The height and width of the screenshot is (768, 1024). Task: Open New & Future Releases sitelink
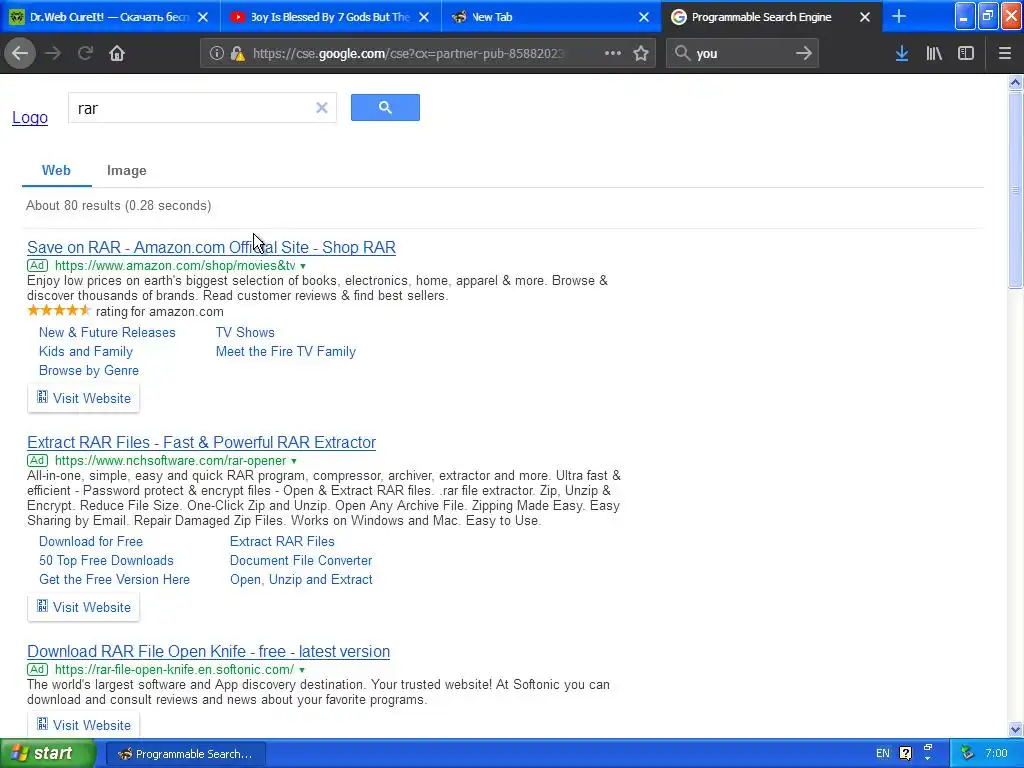107,332
